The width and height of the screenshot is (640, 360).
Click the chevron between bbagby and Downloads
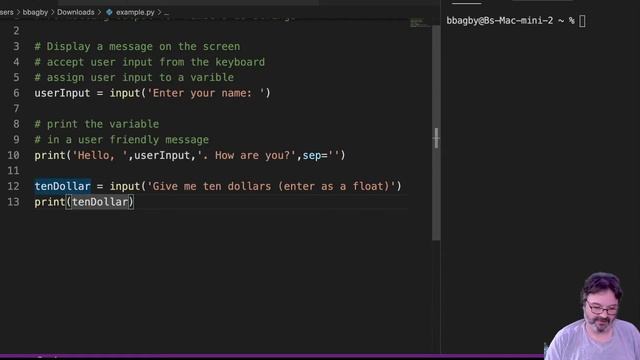[x=52, y=12]
